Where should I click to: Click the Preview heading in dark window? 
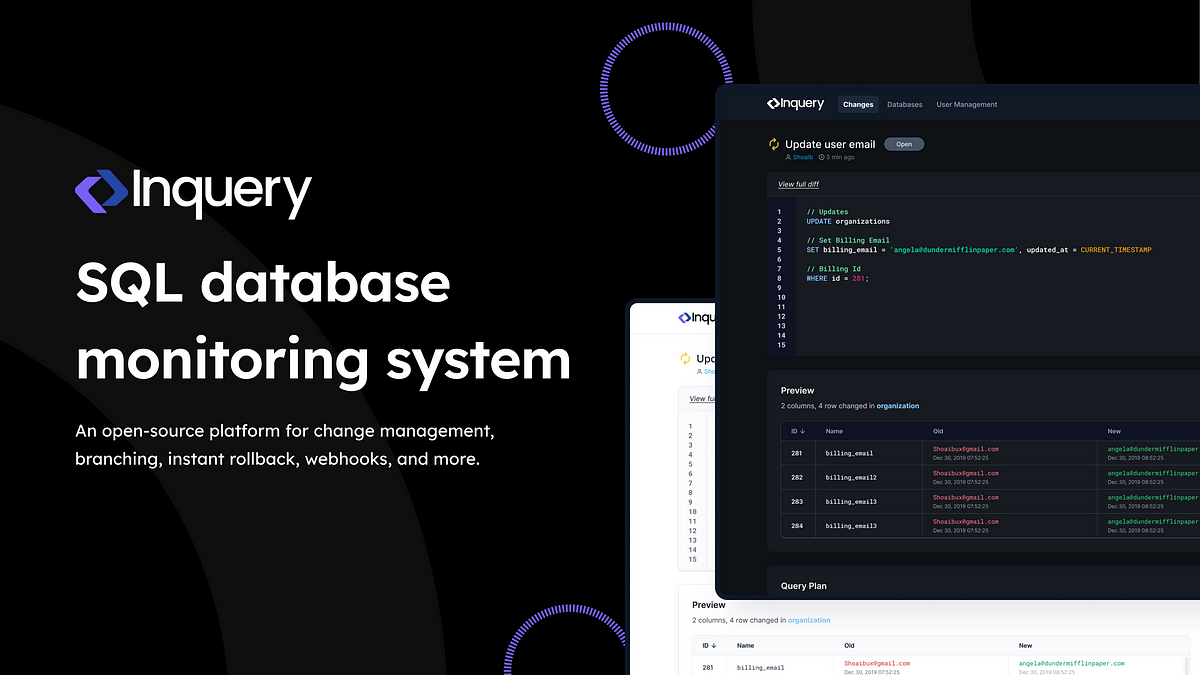pos(798,390)
